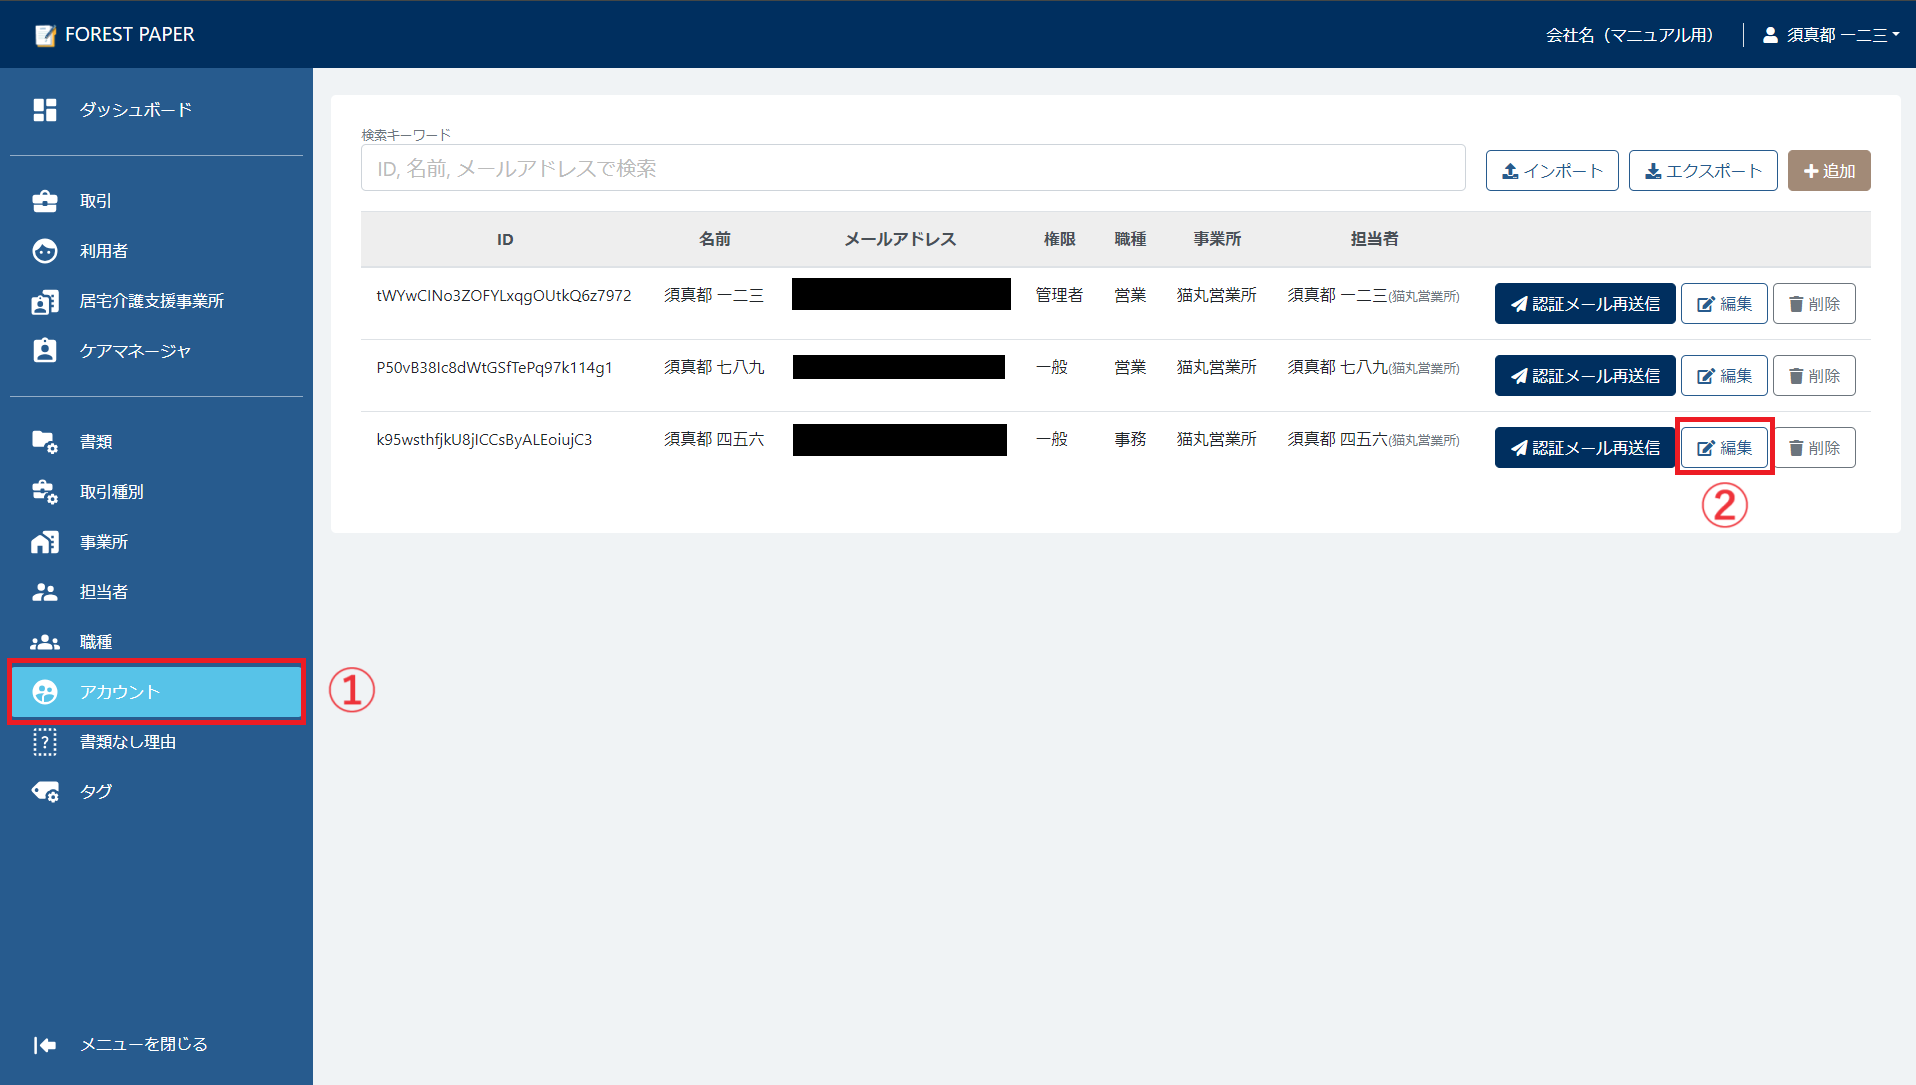The height and width of the screenshot is (1085, 1916).
Task: Click the briefcase icon for 取引
Action: click(x=45, y=201)
